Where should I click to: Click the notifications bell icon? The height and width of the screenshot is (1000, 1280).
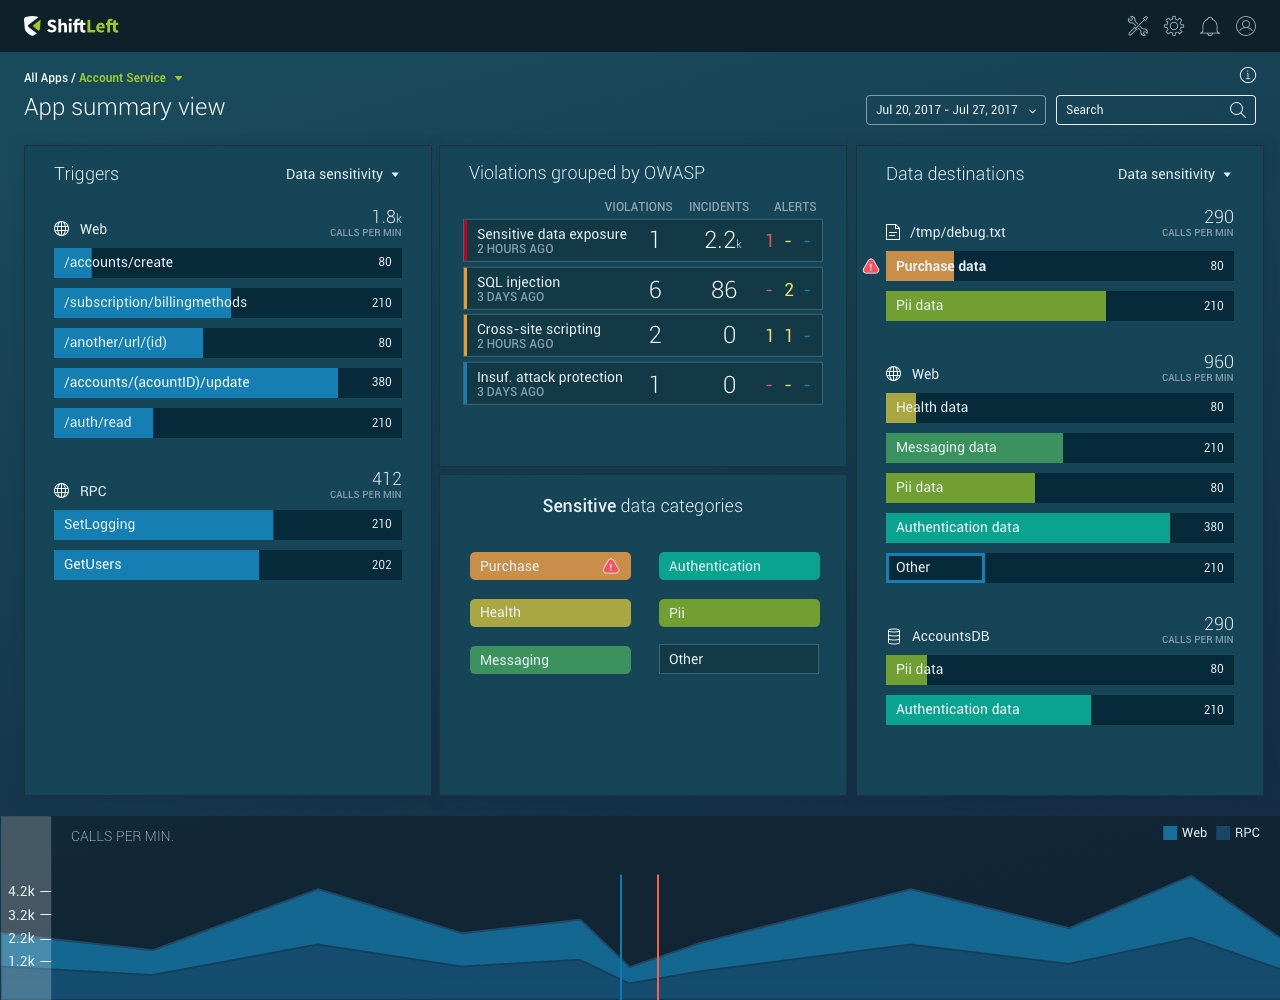(x=1210, y=26)
